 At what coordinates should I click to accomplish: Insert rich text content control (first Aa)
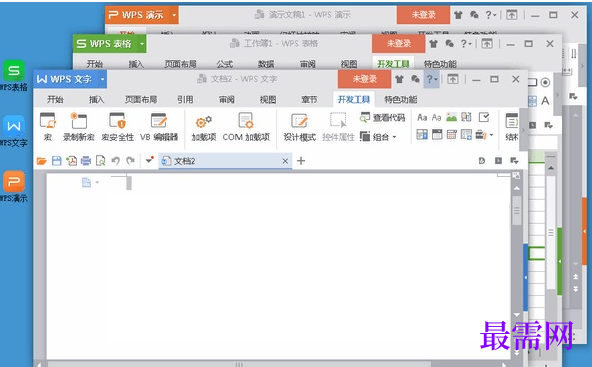pos(422,117)
